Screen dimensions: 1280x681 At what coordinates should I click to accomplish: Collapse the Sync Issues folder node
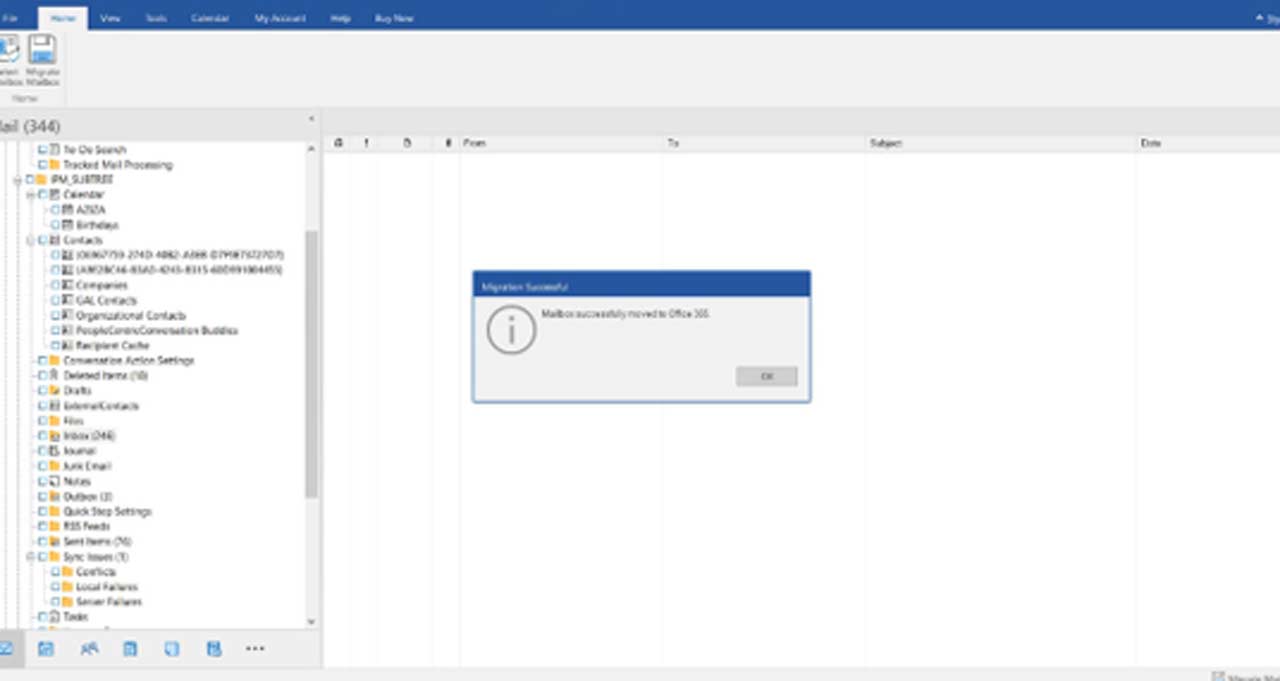[31, 557]
